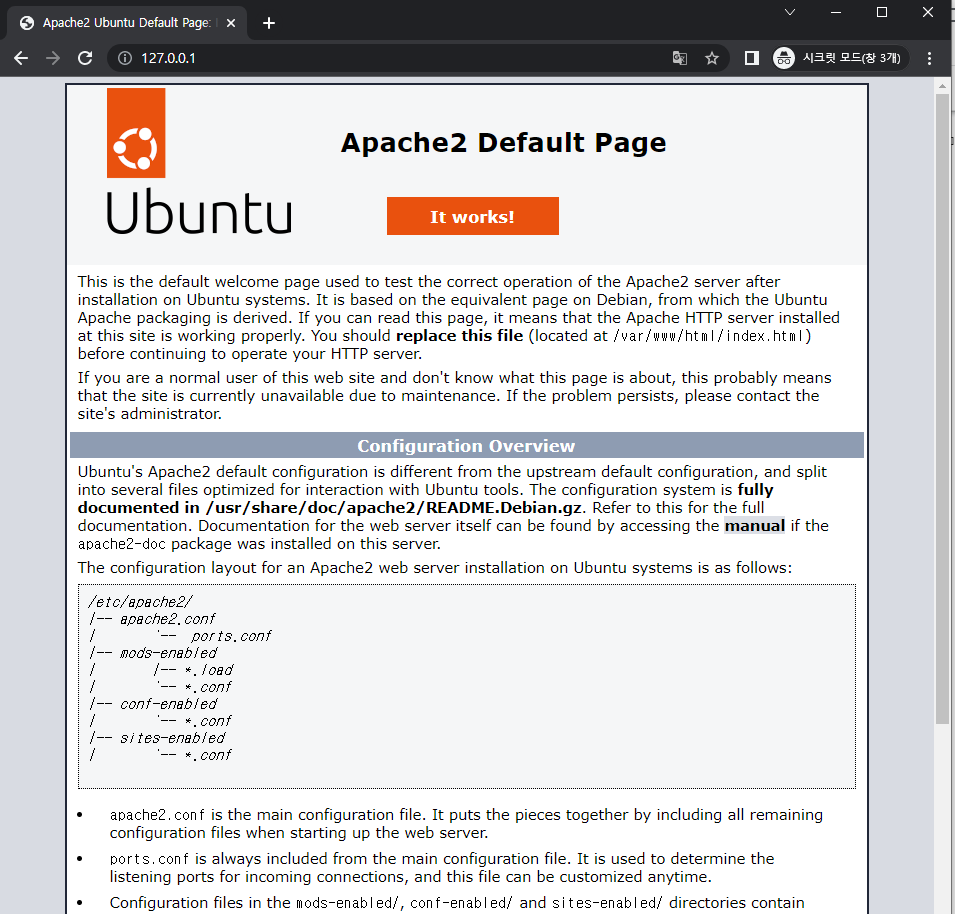This screenshot has height=914, width=955.
Task: Click the orange It works! banner
Action: (x=473, y=216)
